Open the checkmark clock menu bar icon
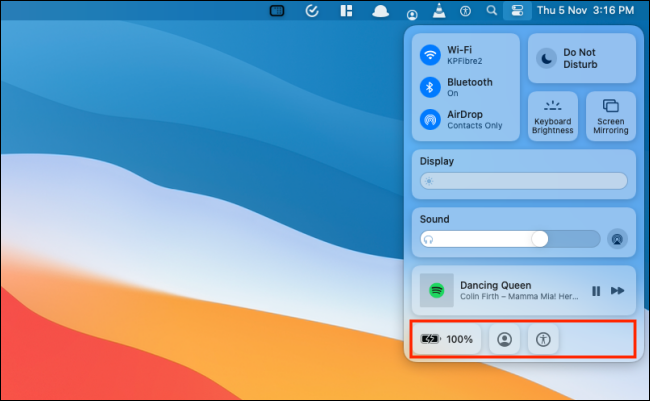650x401 pixels. pos(311,11)
